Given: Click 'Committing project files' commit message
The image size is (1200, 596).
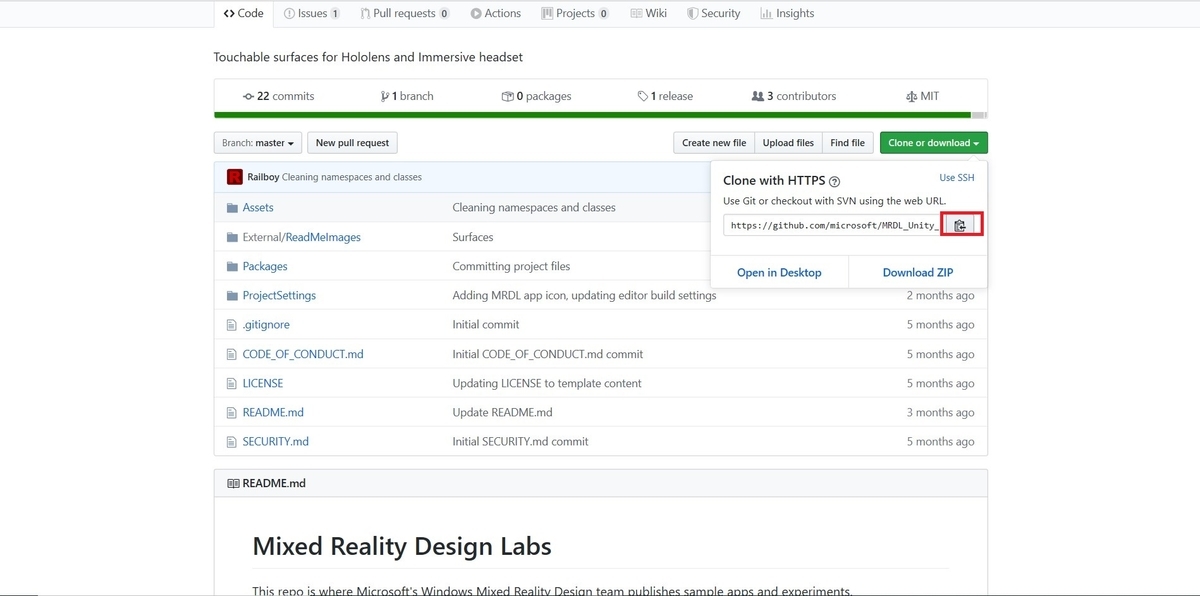Looking at the screenshot, I should point(512,267).
